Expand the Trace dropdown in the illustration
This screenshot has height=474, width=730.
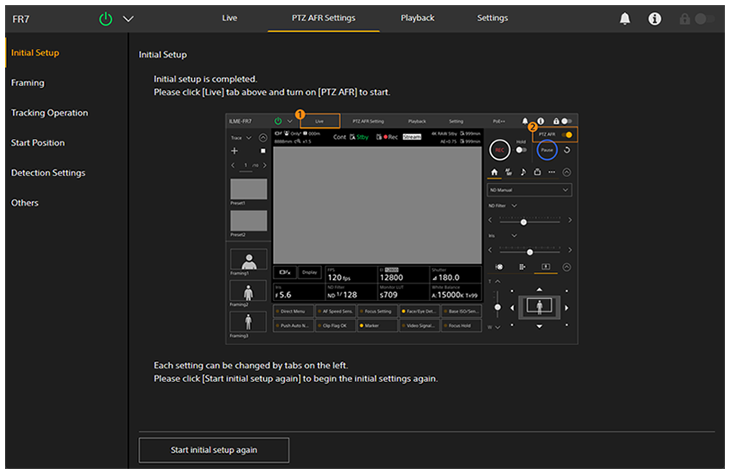click(249, 137)
